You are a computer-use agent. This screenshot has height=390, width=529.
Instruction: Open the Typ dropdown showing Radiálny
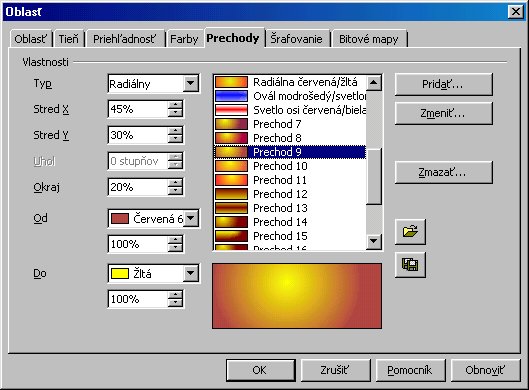coord(191,83)
